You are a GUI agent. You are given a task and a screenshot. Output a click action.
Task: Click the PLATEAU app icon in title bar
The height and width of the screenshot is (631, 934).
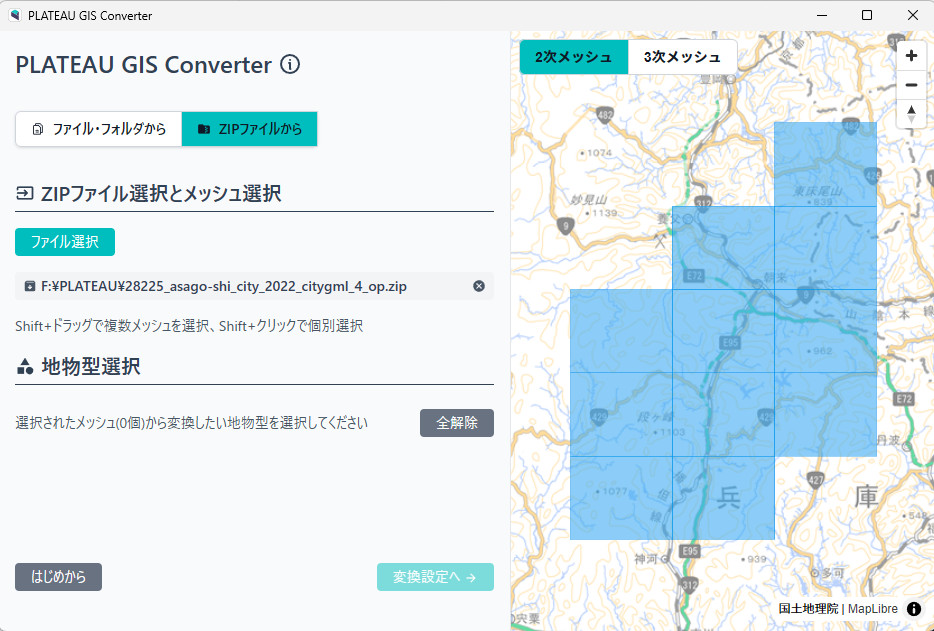[x=14, y=15]
